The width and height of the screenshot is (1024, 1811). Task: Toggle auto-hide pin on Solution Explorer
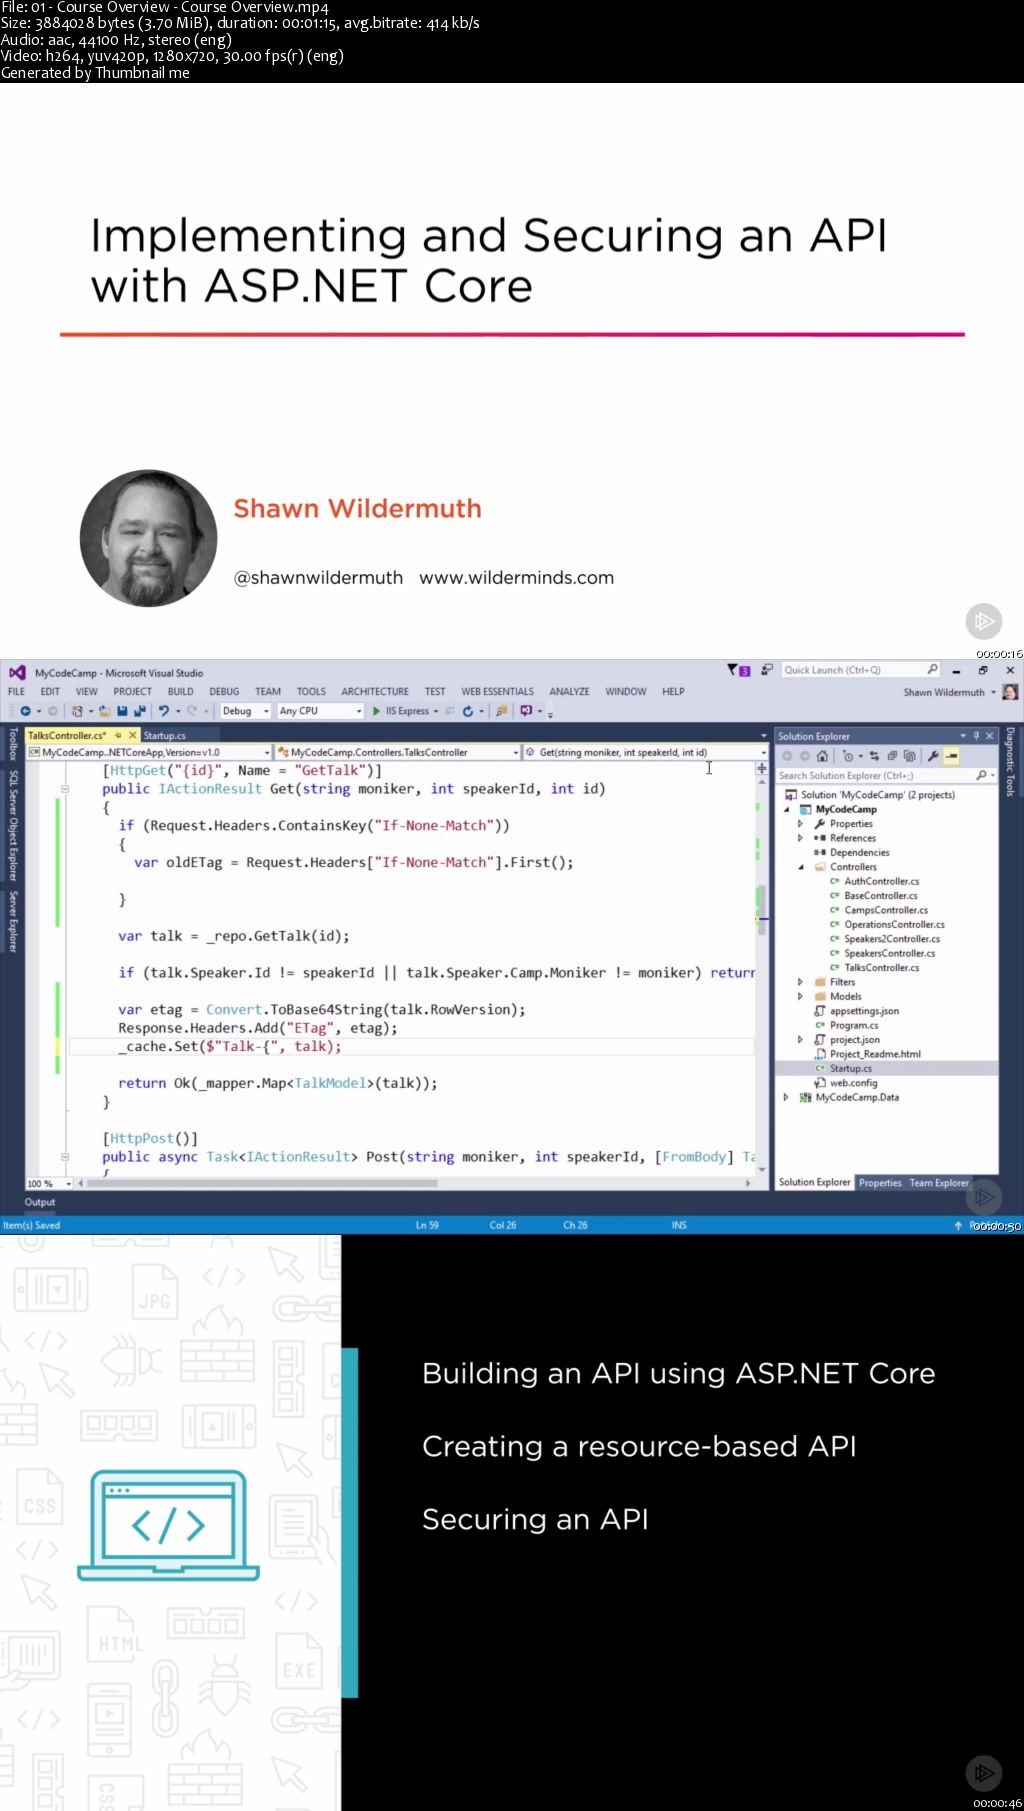(976, 736)
